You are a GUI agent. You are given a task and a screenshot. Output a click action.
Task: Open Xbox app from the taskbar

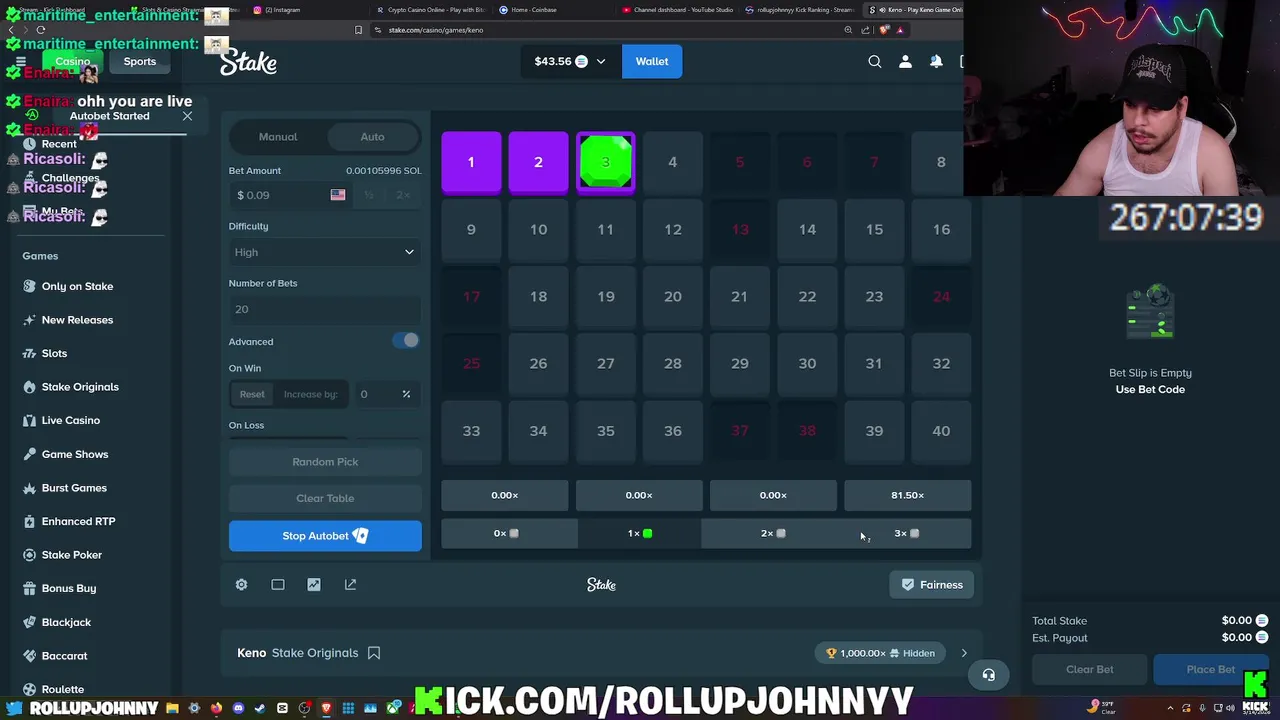point(393,708)
